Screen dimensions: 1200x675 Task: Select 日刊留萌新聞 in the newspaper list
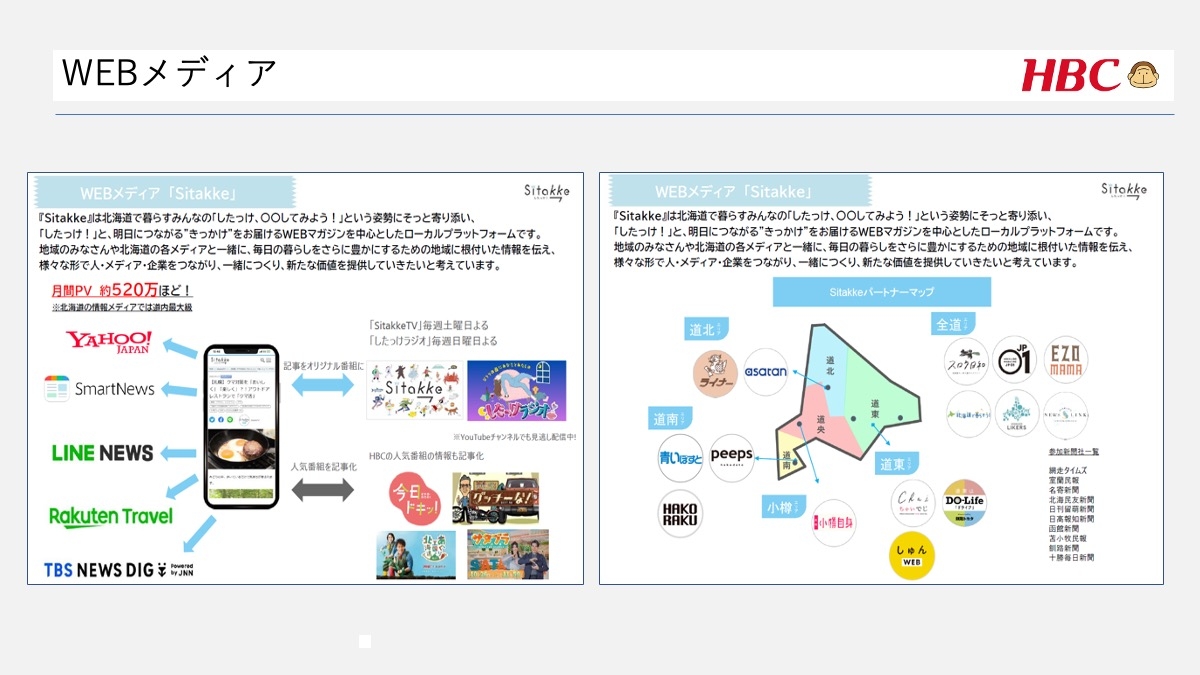click(1072, 509)
